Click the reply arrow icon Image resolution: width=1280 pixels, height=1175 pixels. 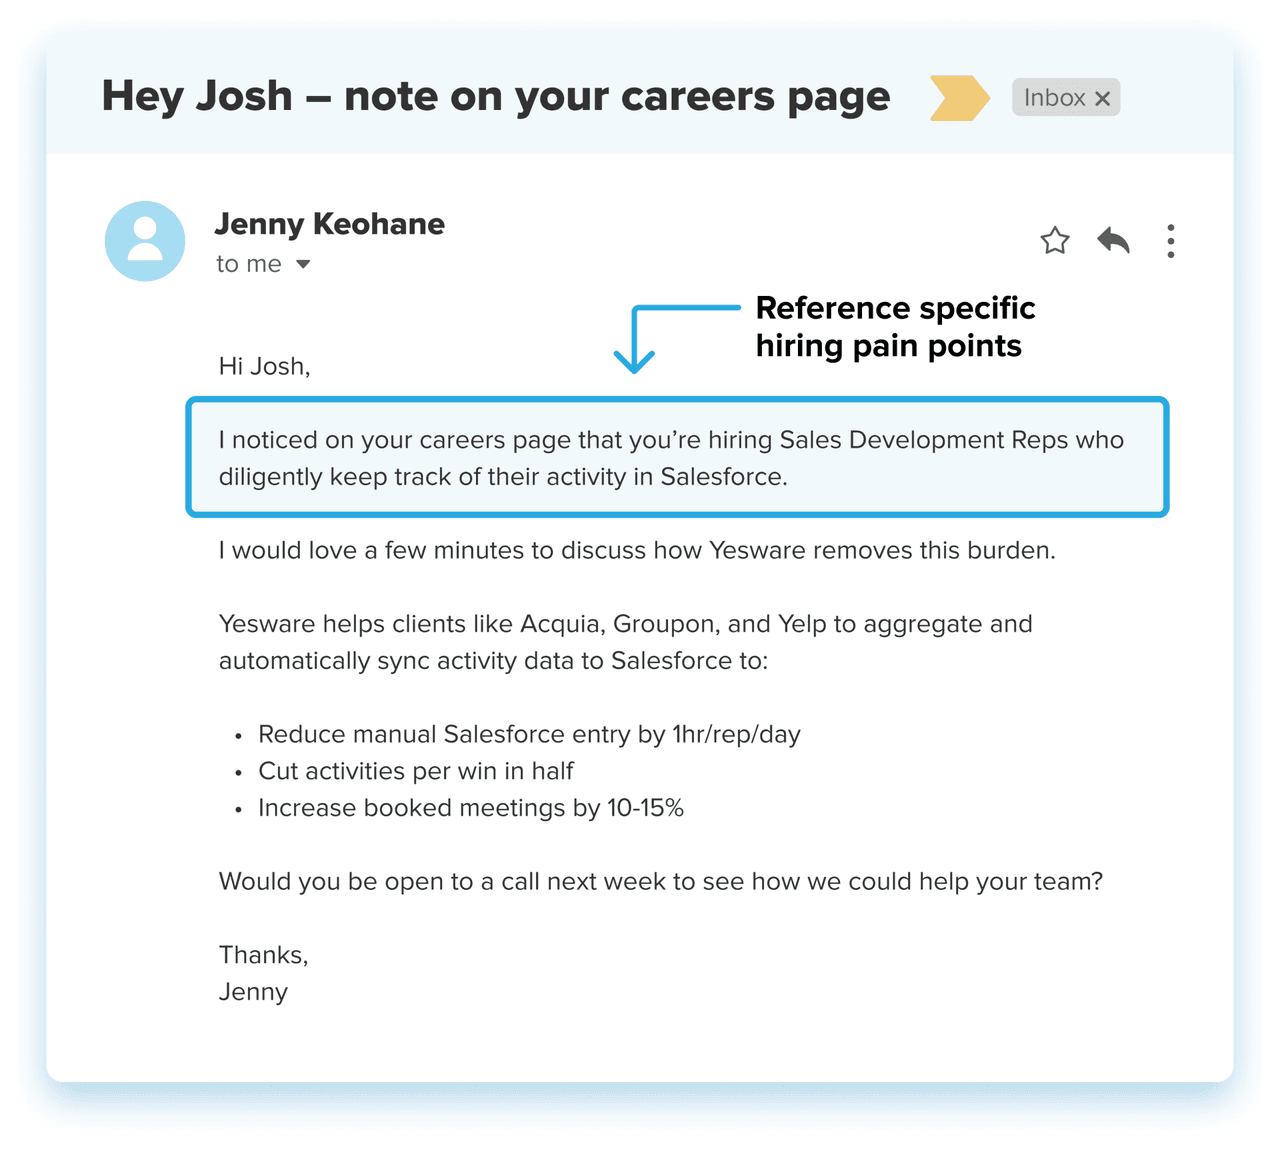click(x=1113, y=241)
